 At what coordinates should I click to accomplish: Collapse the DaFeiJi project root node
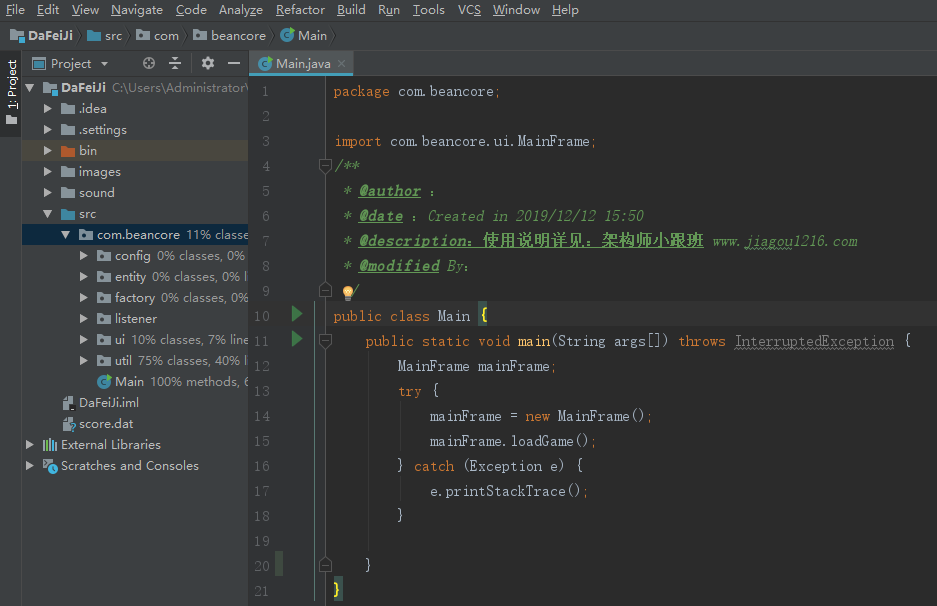click(30, 88)
